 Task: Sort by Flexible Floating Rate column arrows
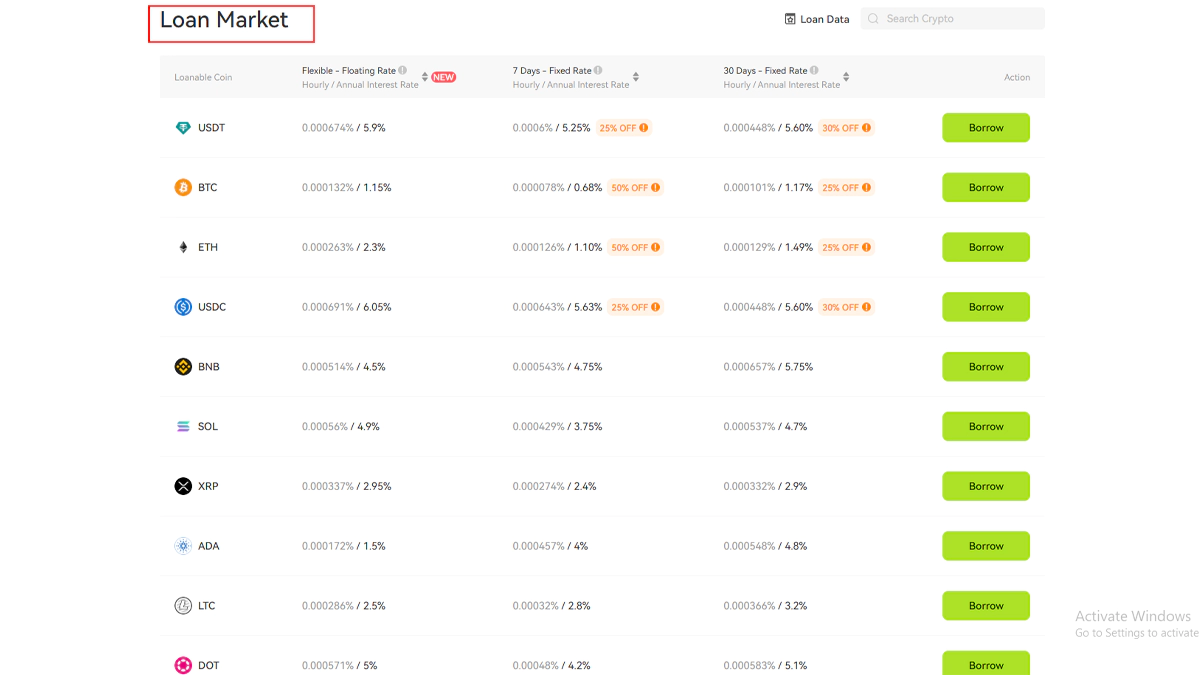pyautogui.click(x=425, y=77)
